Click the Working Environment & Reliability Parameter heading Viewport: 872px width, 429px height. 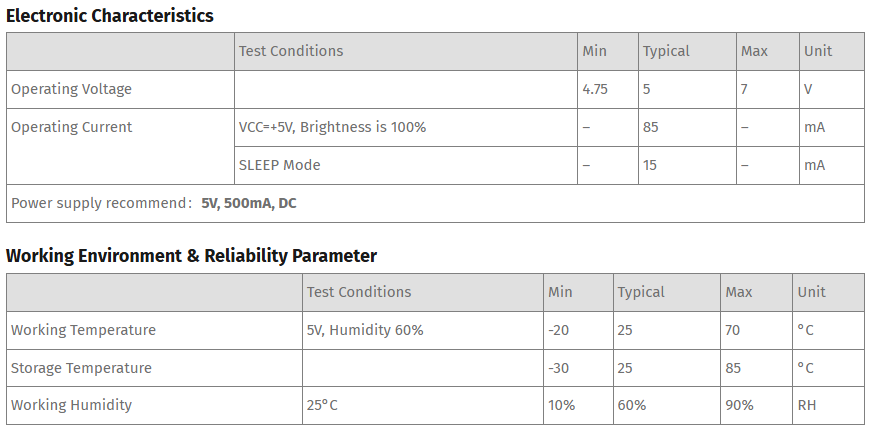coord(191,256)
